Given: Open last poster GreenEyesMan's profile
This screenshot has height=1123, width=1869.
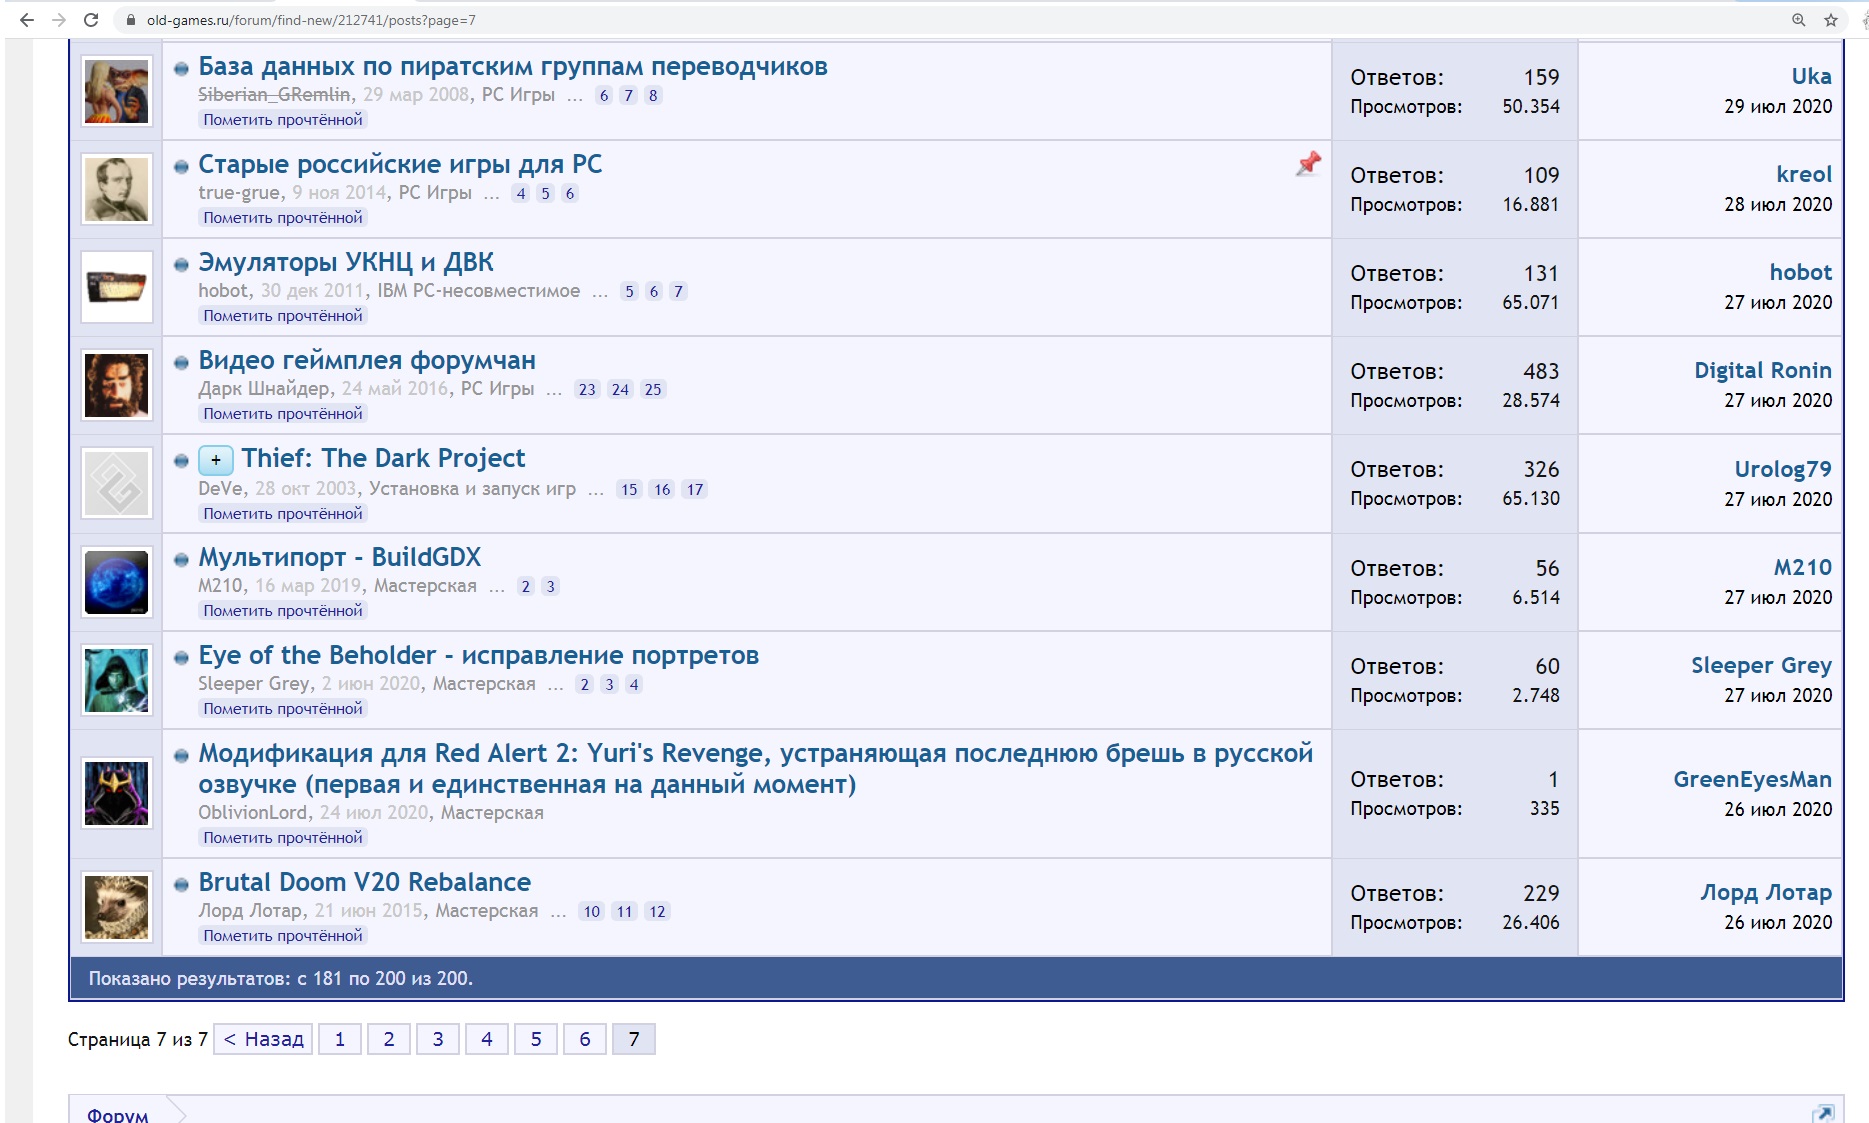Looking at the screenshot, I should [x=1753, y=780].
